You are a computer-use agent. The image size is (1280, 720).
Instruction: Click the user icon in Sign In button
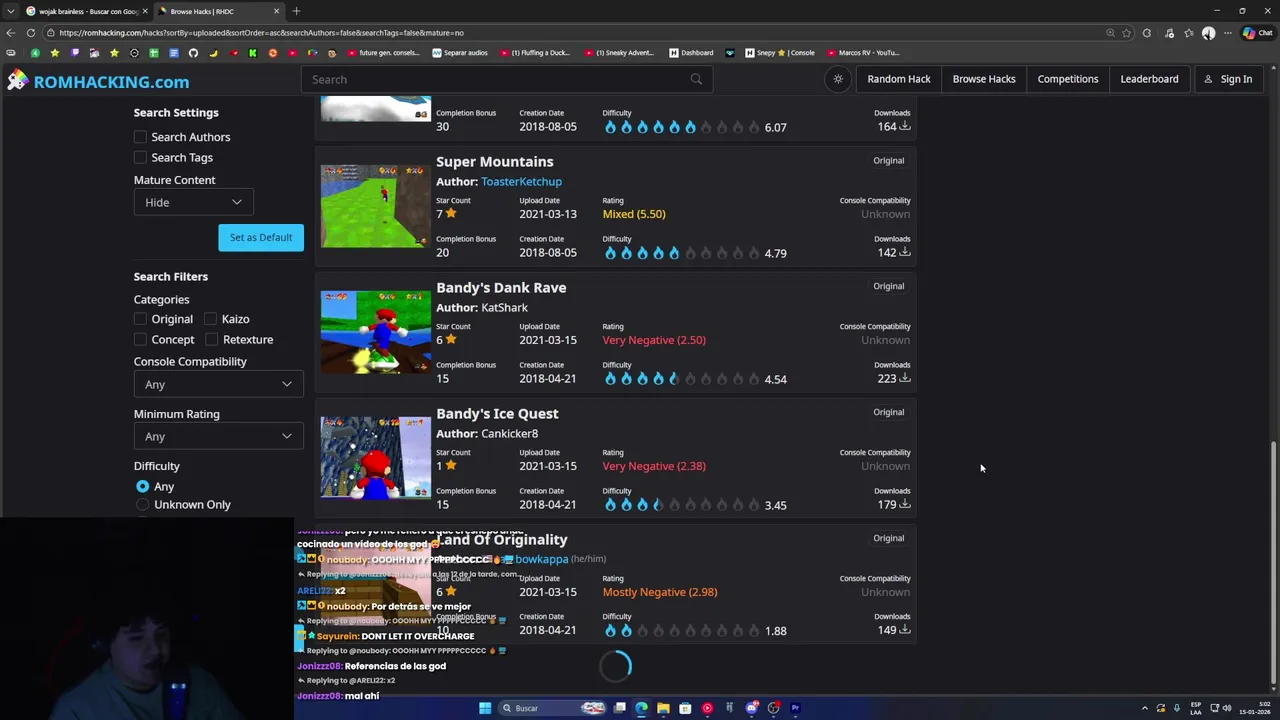pyautogui.click(x=1208, y=79)
